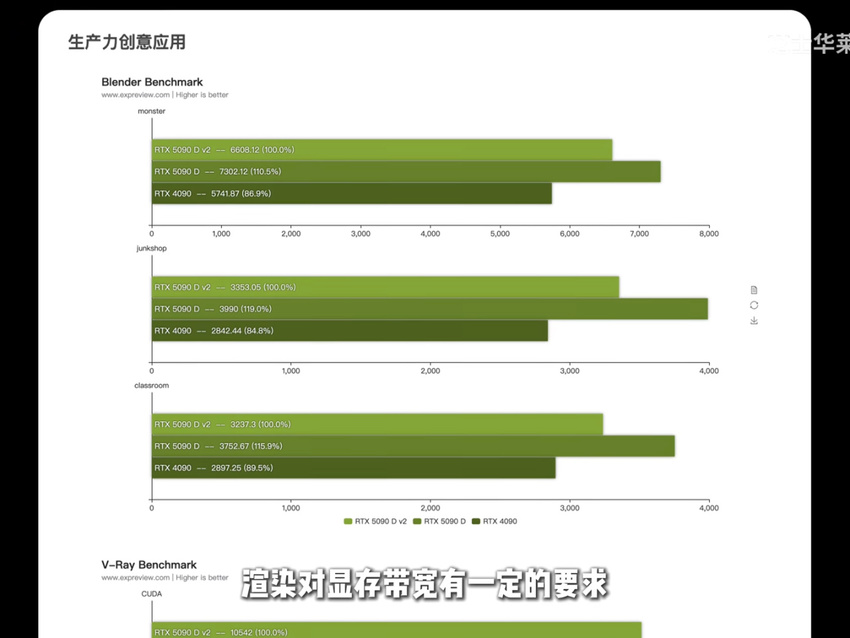Toggle RTX 4090 legend series

(499, 521)
